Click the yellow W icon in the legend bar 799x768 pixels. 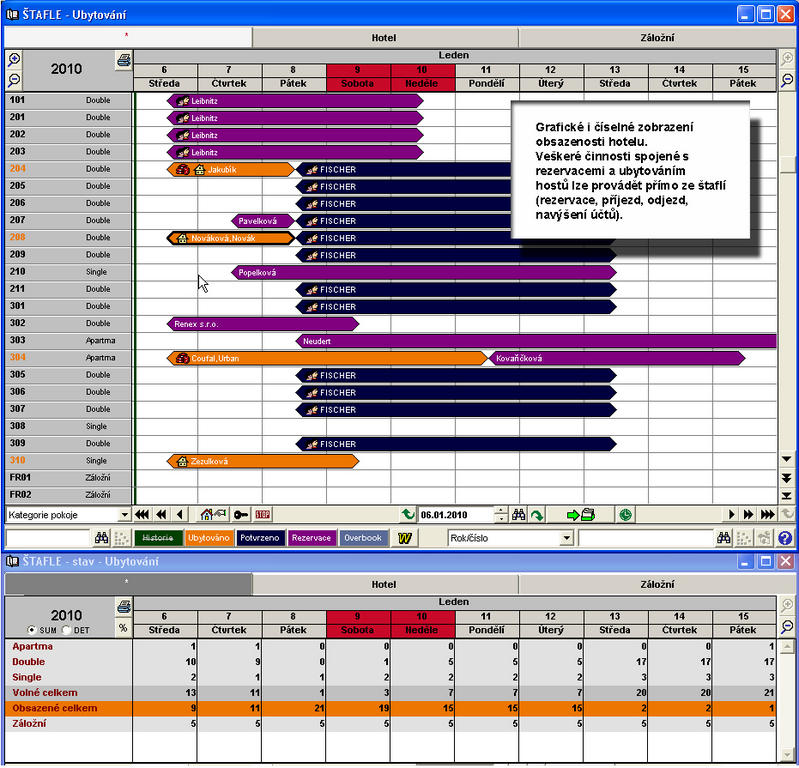pyautogui.click(x=405, y=538)
